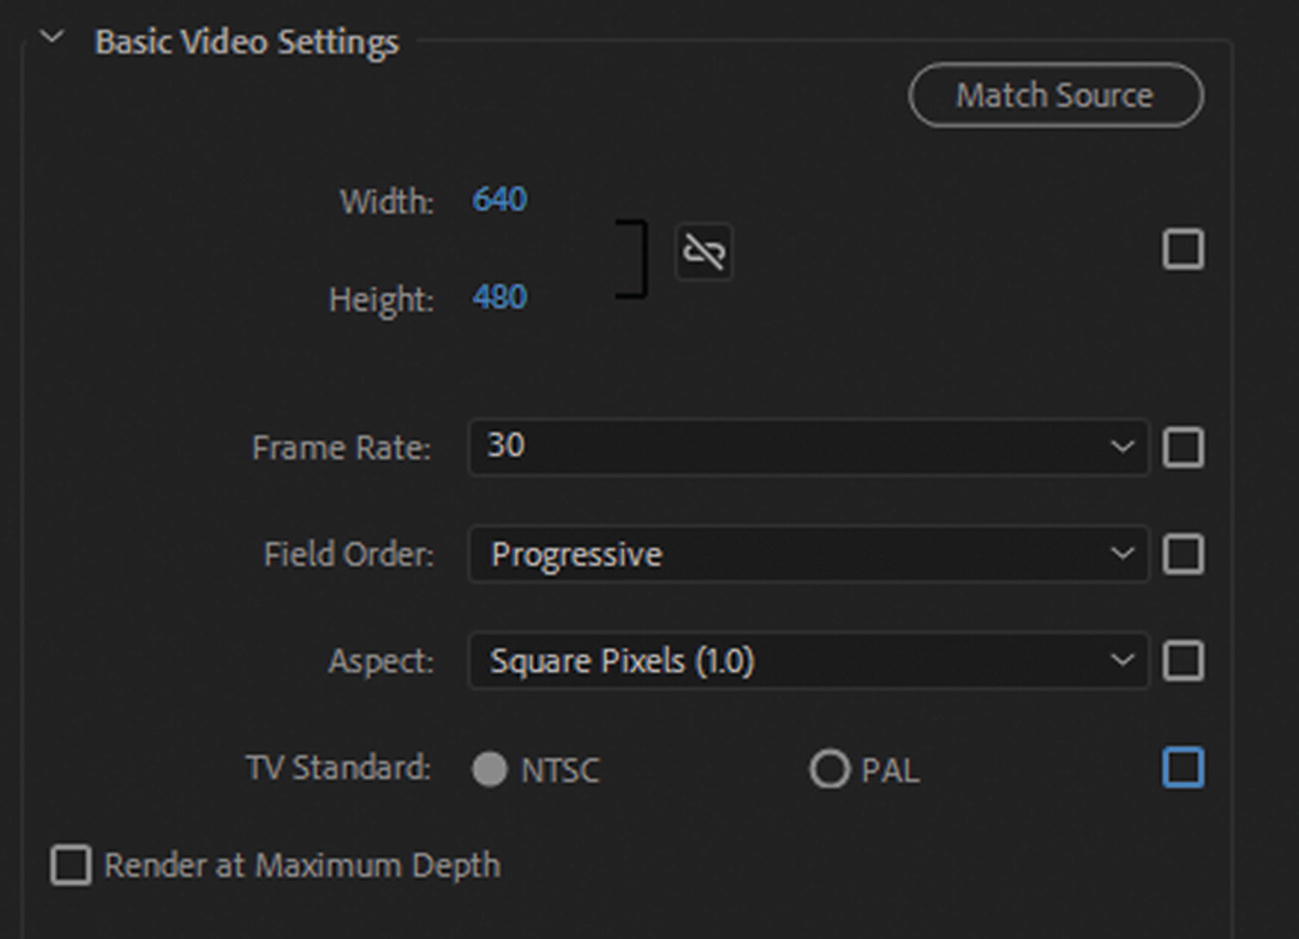Click the Basic Video Settings heading text
The height and width of the screenshot is (939, 1299).
[246, 42]
